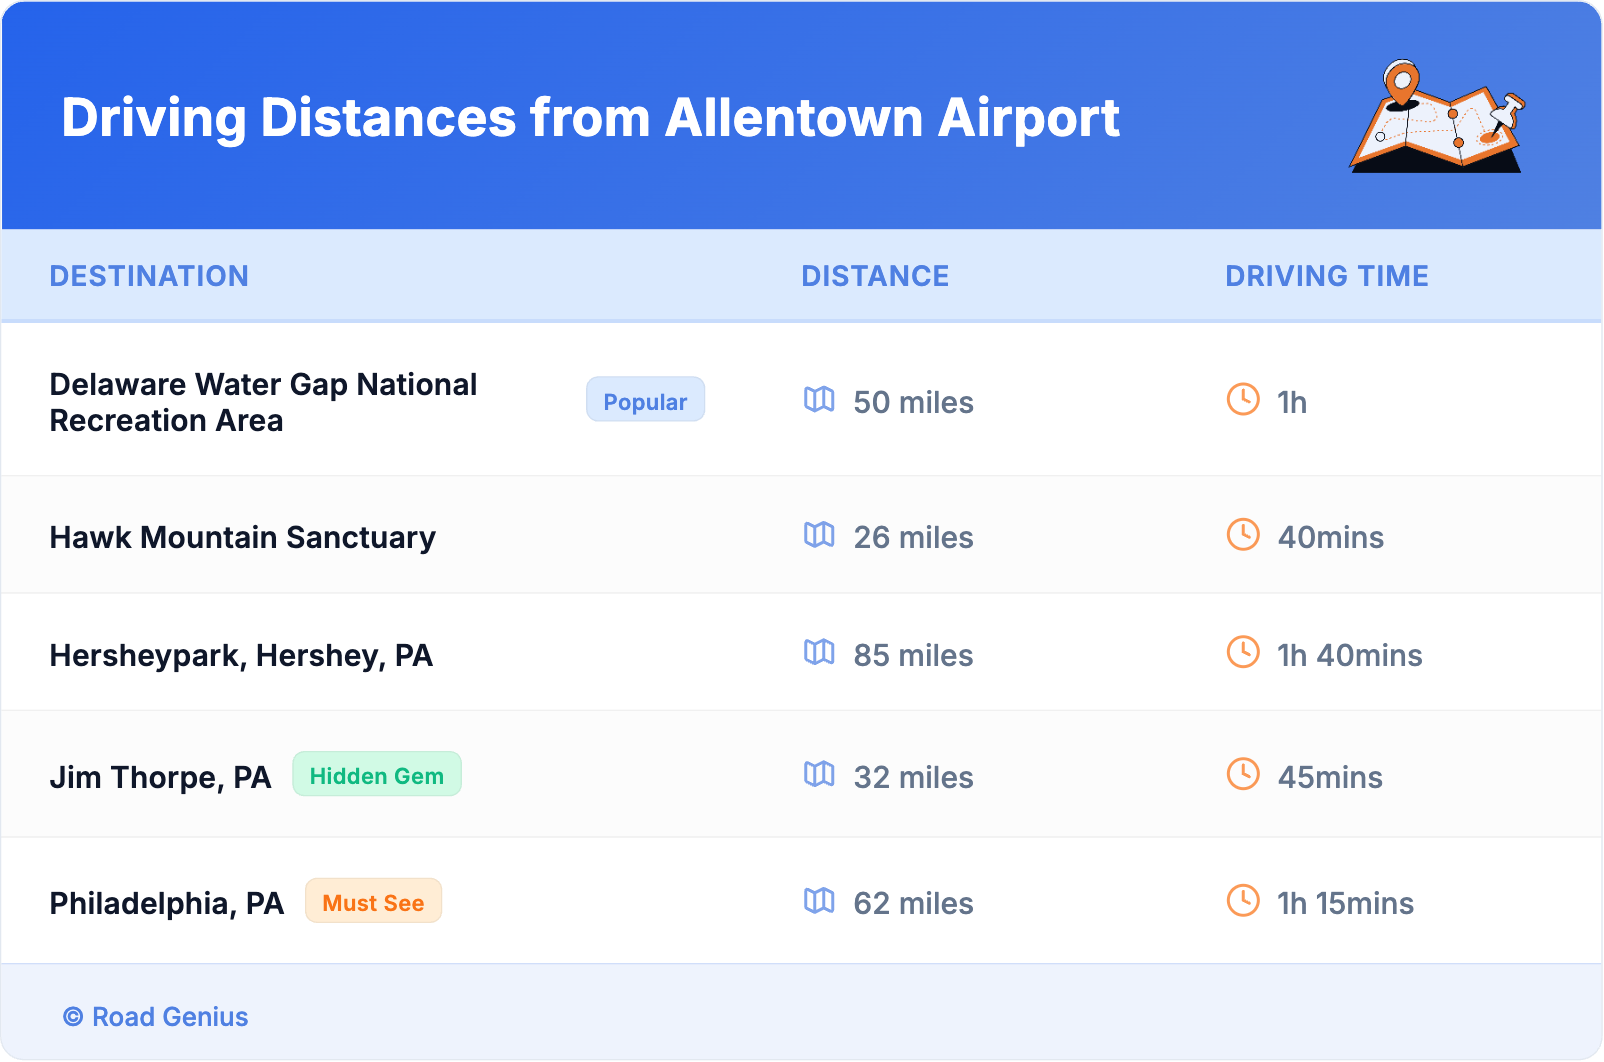Click the map icon beside 50 miles
1604x1062 pixels.
click(x=819, y=400)
